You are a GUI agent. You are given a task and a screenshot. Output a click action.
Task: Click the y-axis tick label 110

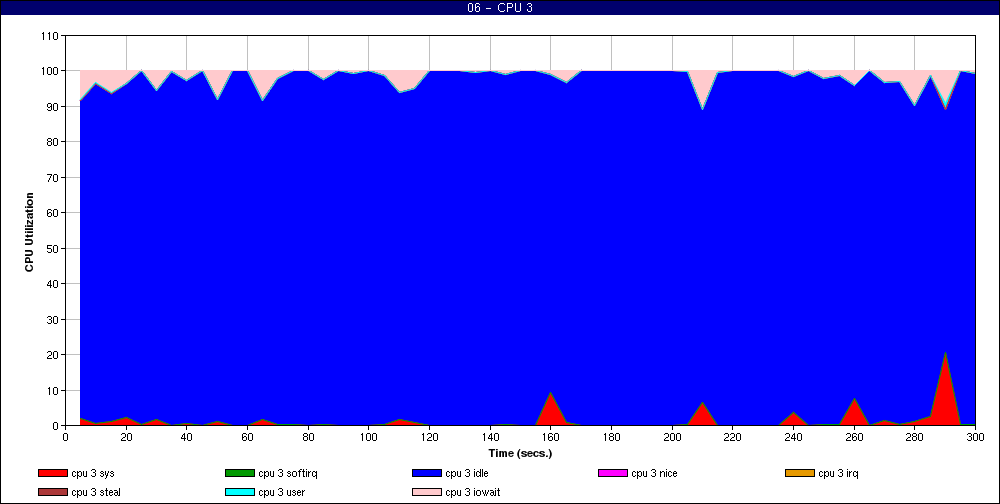(x=50, y=36)
